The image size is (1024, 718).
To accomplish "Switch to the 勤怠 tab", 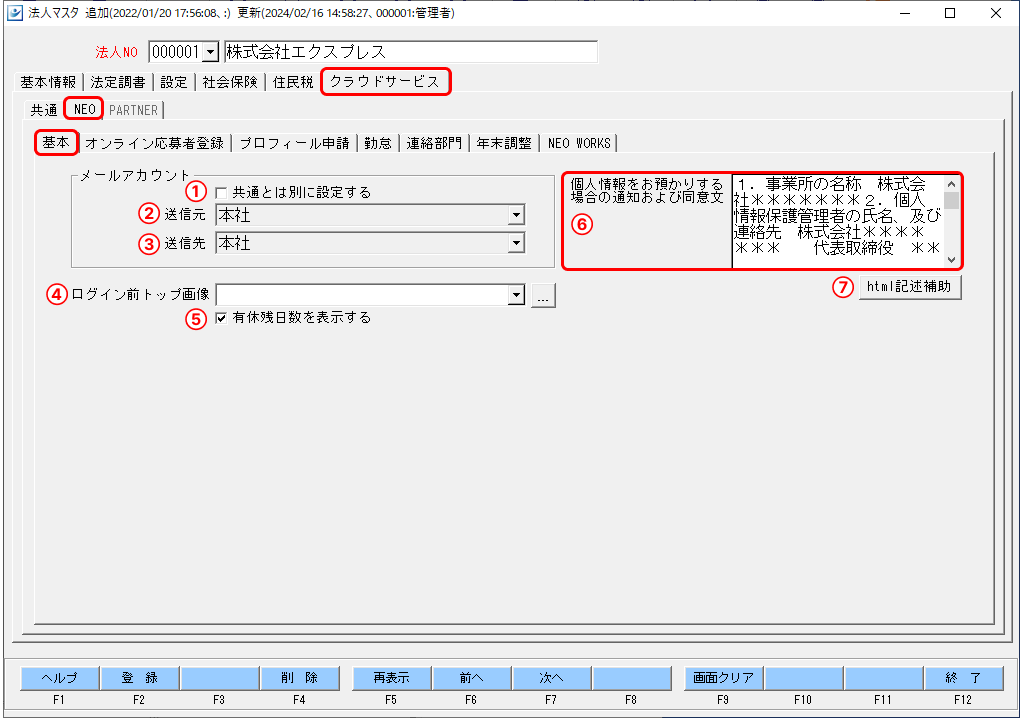I will (x=378, y=144).
